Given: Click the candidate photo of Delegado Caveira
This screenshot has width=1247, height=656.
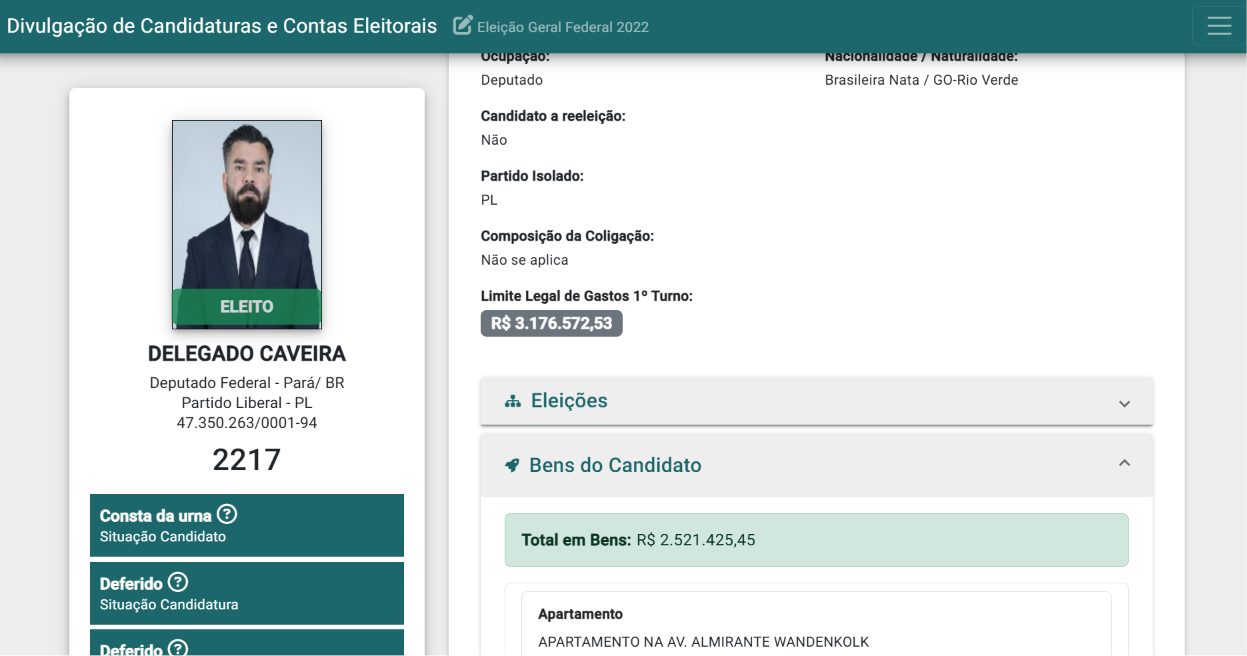Looking at the screenshot, I should 247,224.
